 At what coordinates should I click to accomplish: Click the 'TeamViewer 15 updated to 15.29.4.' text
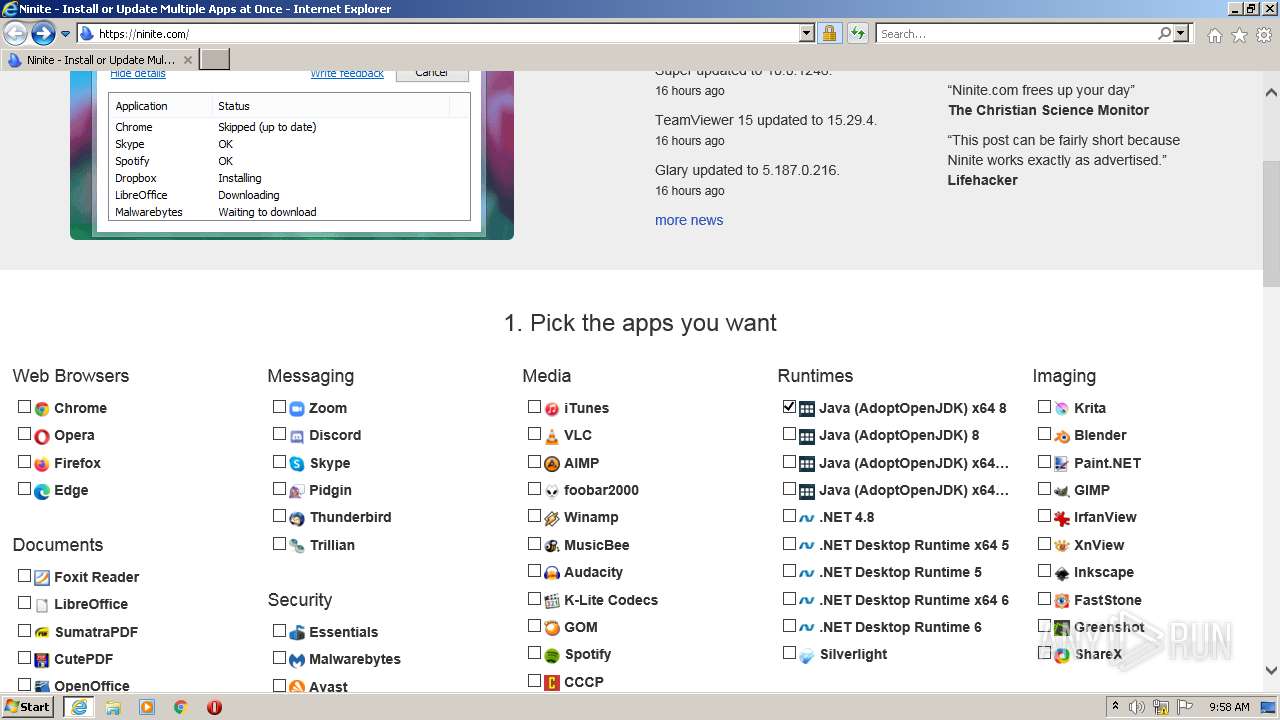(x=766, y=120)
